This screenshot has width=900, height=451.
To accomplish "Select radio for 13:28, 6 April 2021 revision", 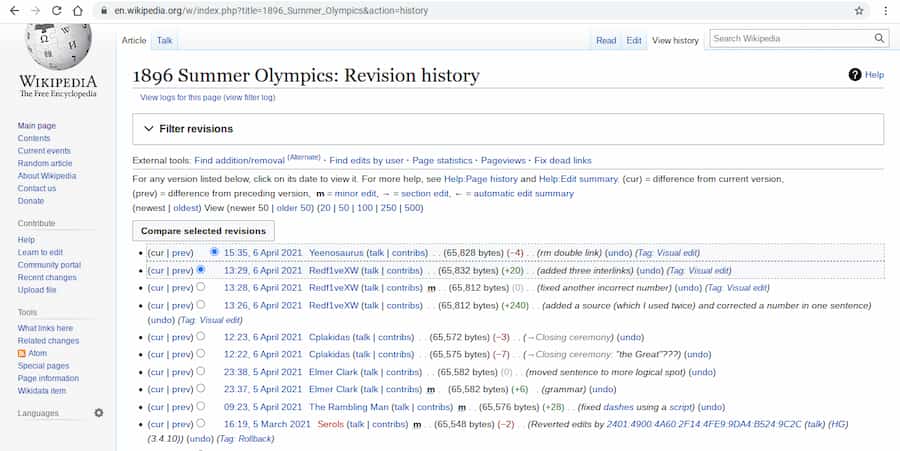I will pos(200,286).
